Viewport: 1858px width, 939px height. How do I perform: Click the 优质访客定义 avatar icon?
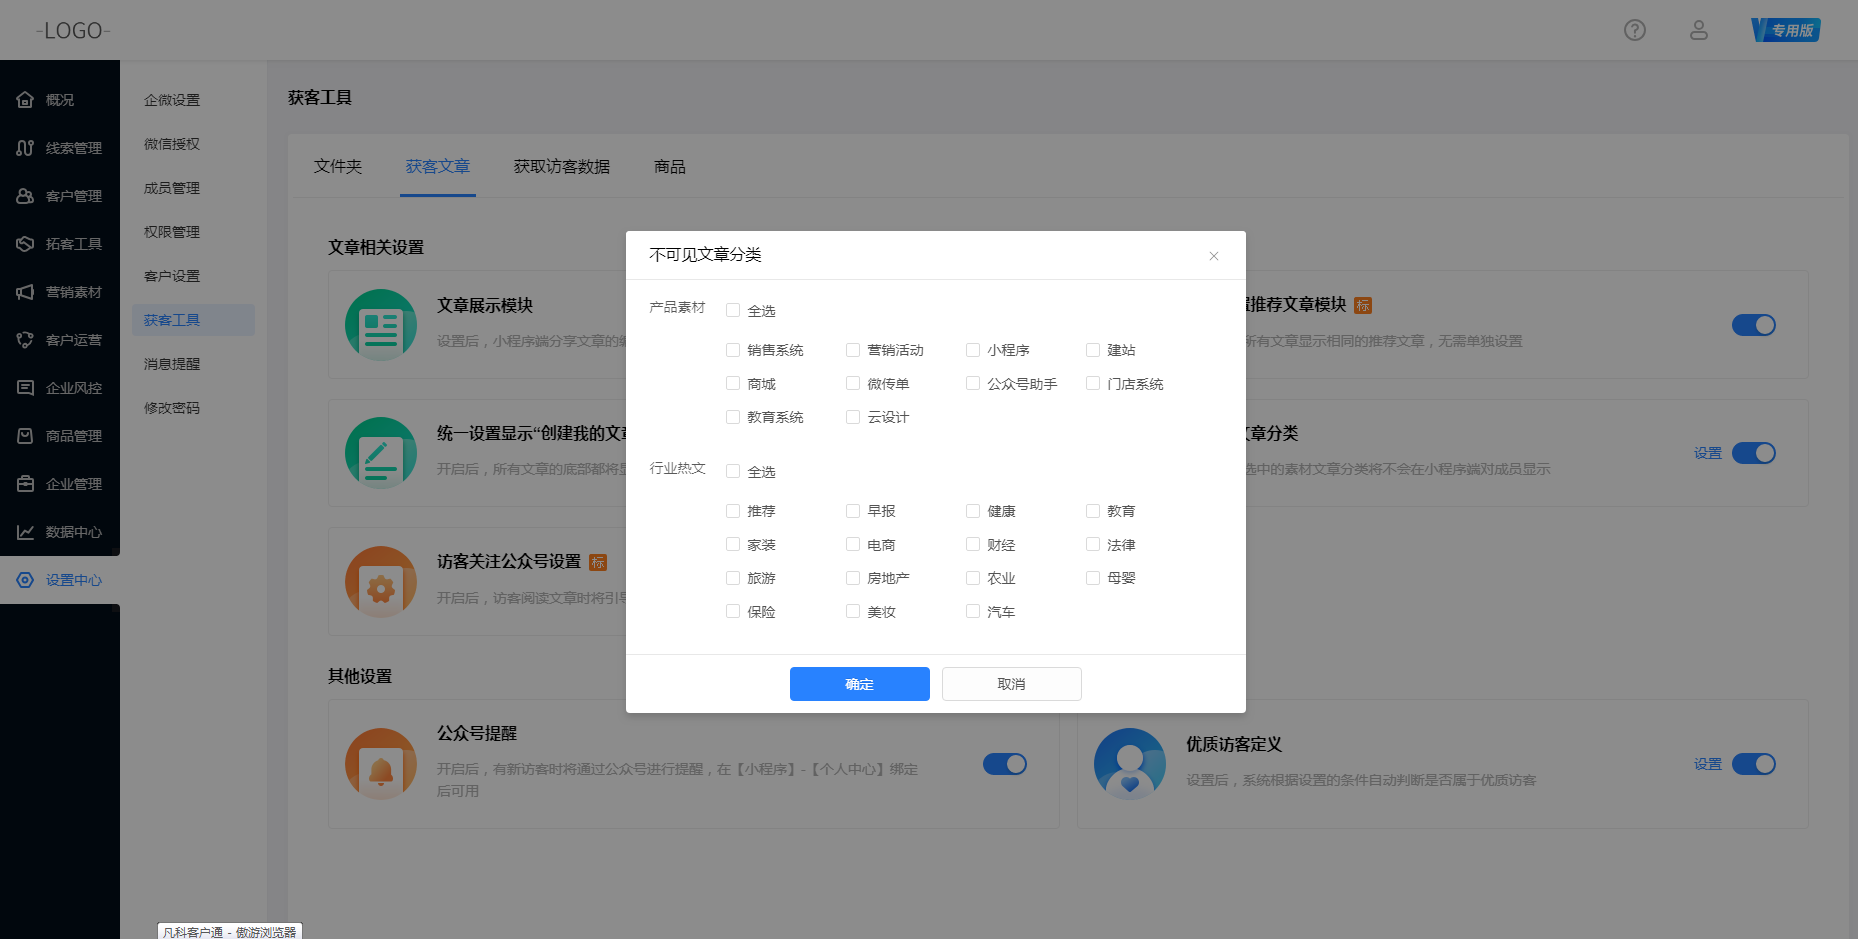tap(1130, 764)
